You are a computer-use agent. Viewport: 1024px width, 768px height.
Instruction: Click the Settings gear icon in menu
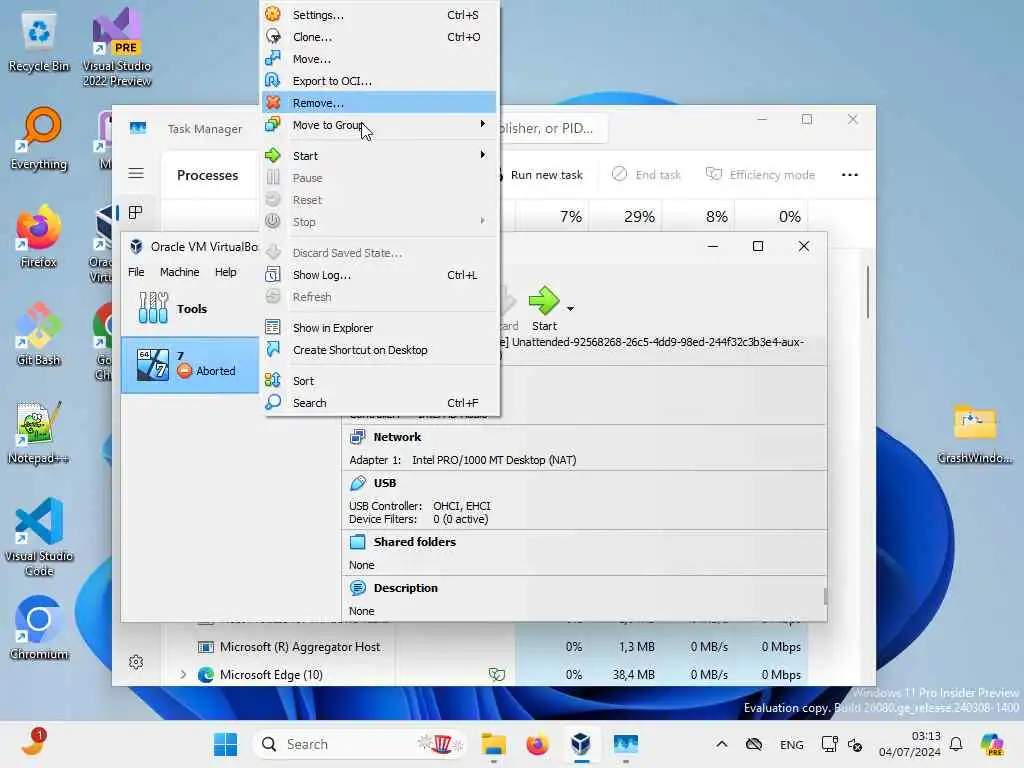point(273,14)
